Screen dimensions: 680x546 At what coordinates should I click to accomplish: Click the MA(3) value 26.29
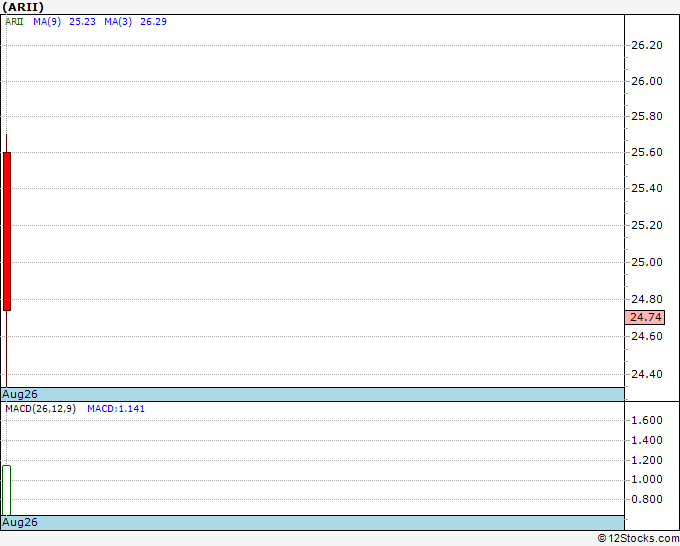154,22
